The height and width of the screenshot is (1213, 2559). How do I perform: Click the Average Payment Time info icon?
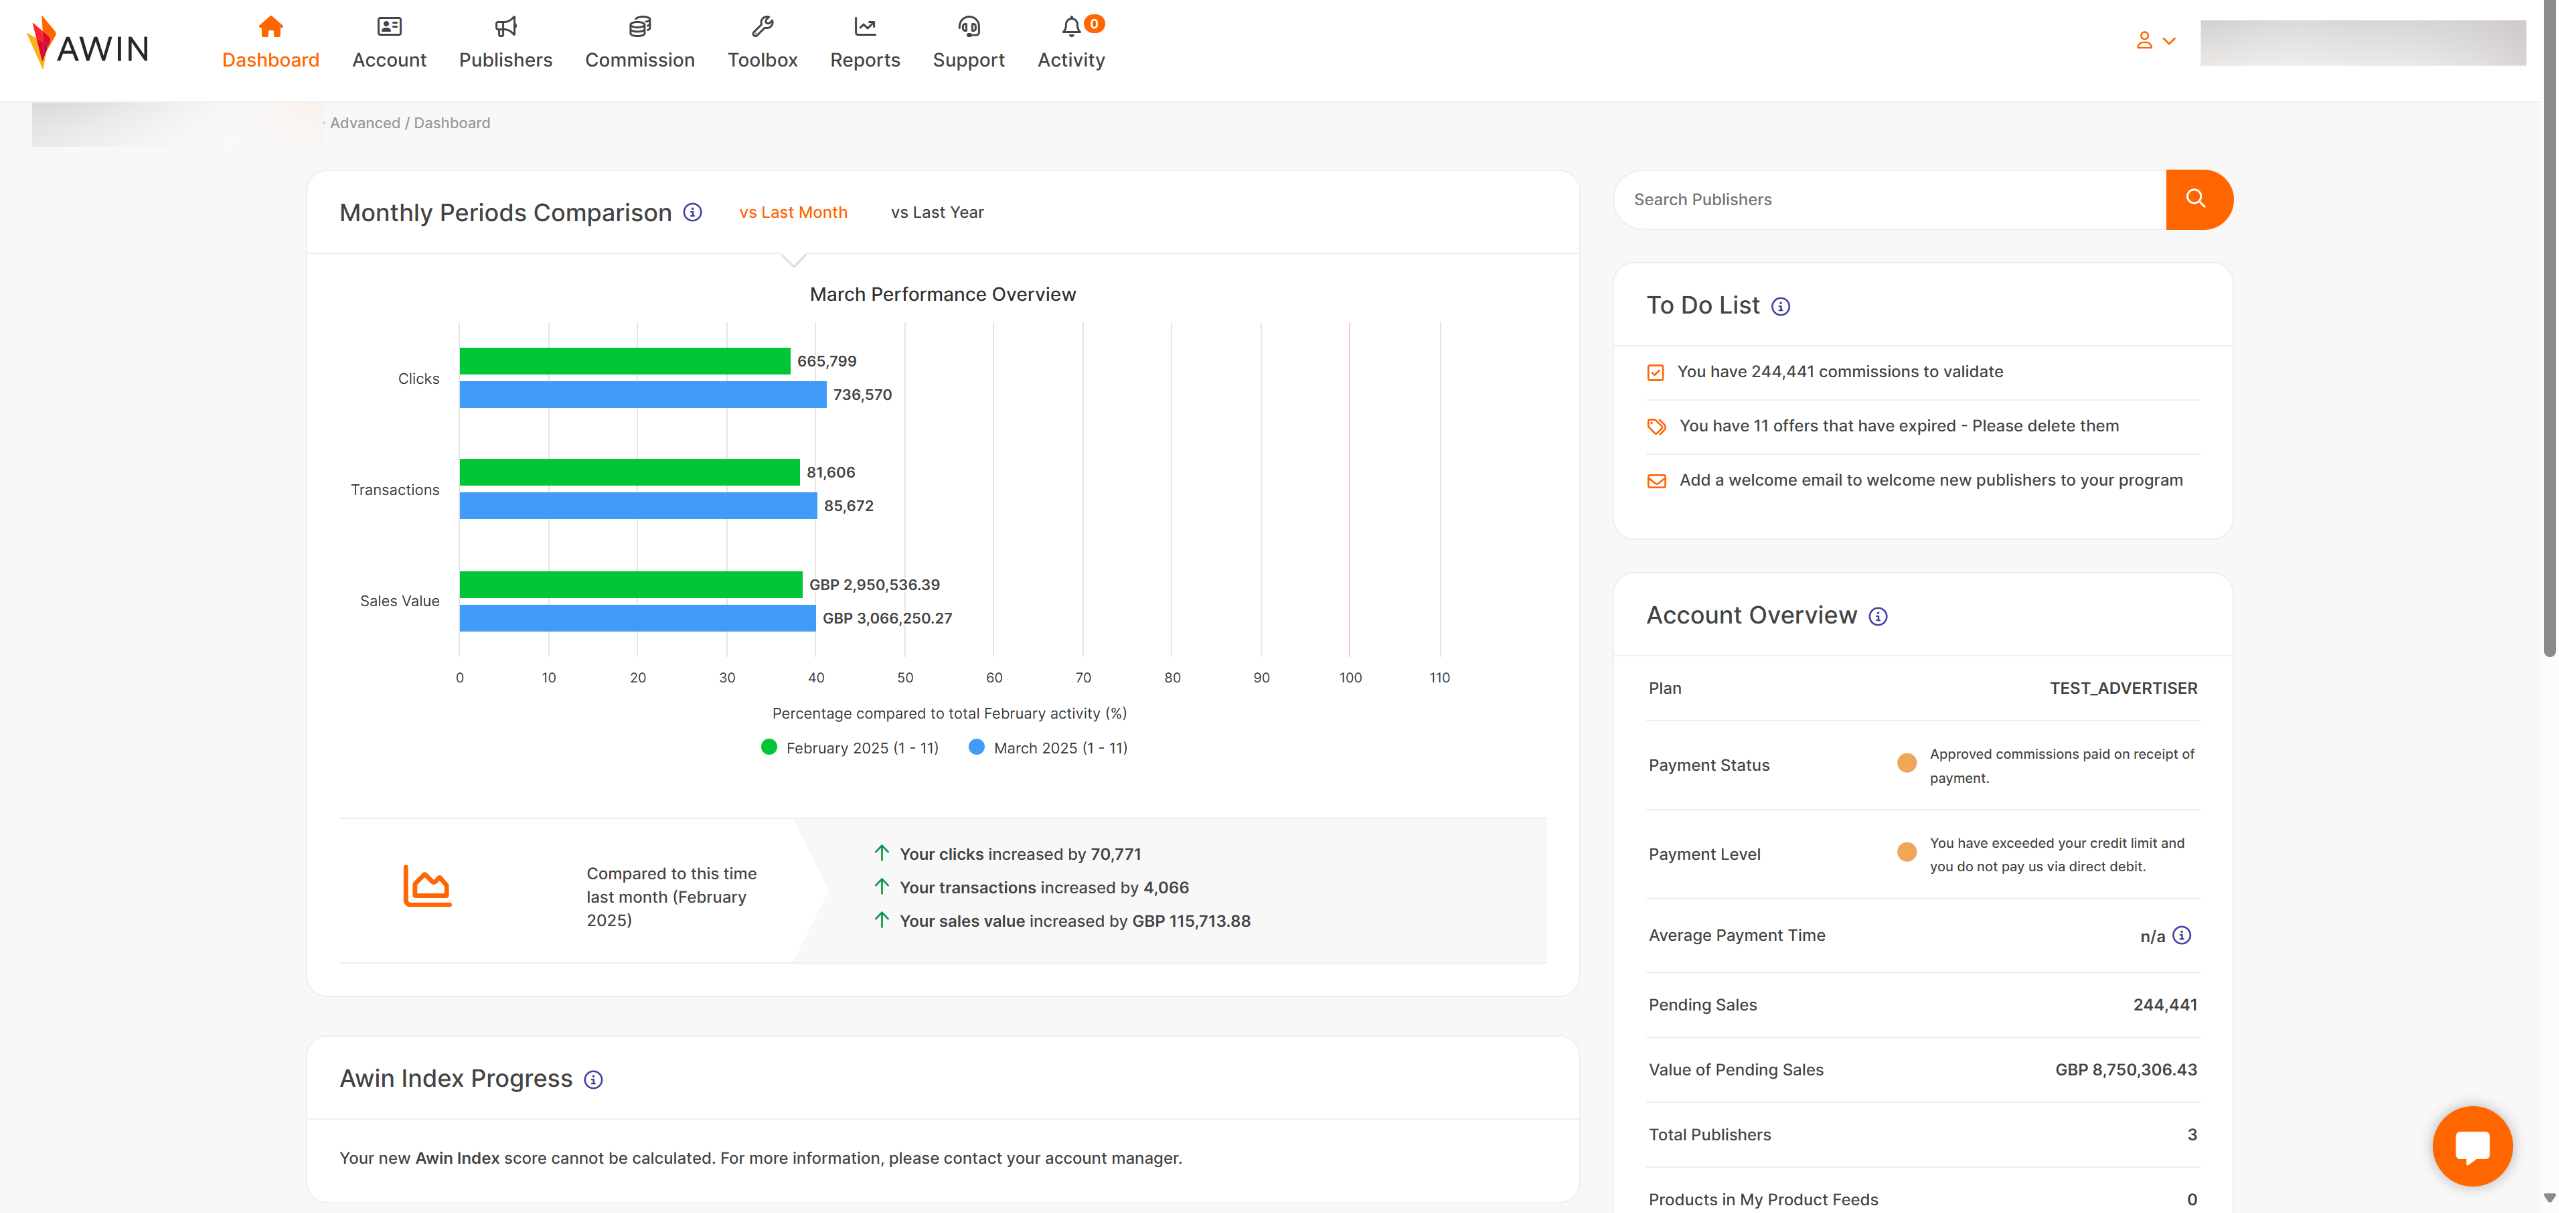(2182, 935)
